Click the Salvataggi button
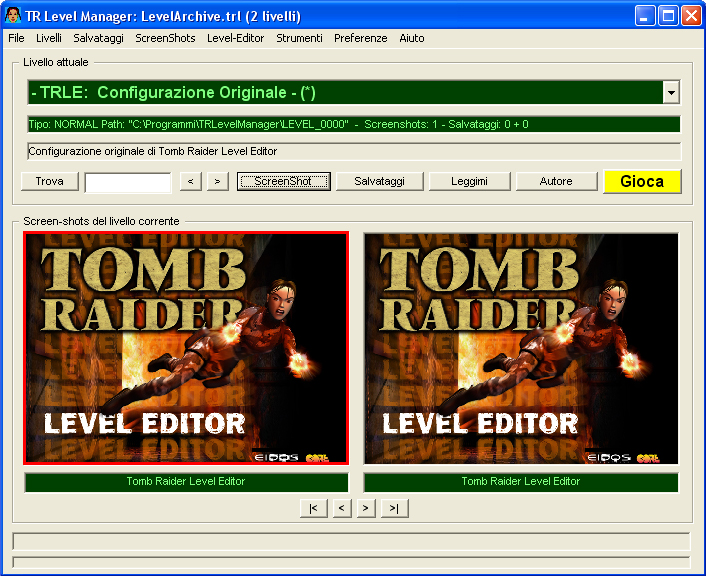Screen dimensions: 706x576 tap(380, 181)
